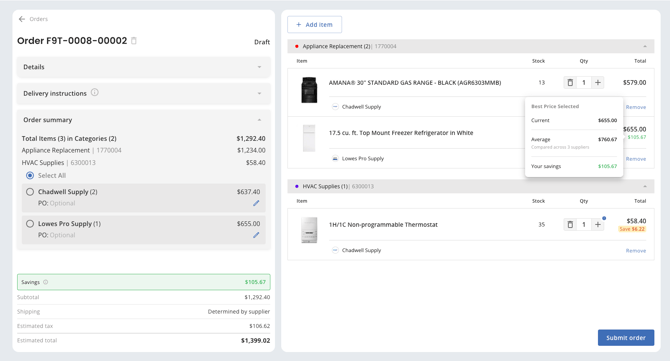Select Lowes Pro Supply (1) radio button
The height and width of the screenshot is (361, 670).
[30, 223]
